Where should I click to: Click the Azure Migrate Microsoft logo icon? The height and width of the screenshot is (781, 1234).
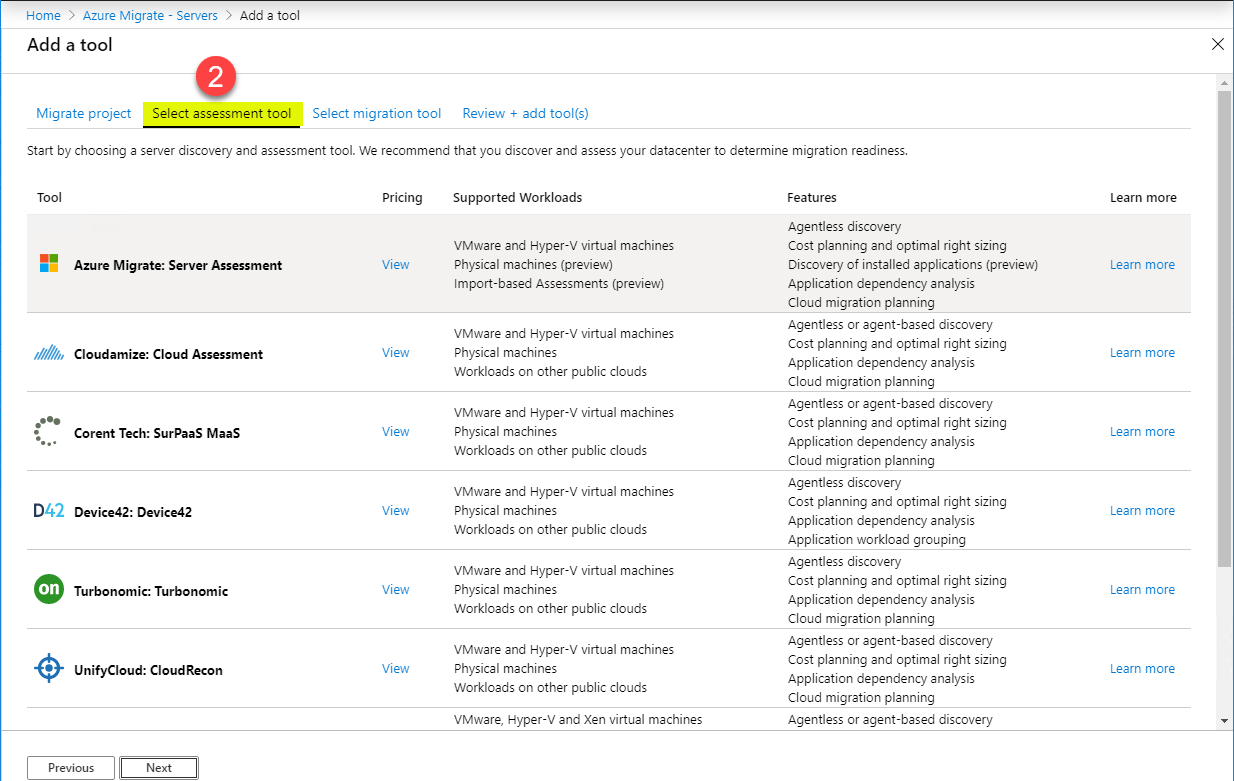(x=49, y=264)
